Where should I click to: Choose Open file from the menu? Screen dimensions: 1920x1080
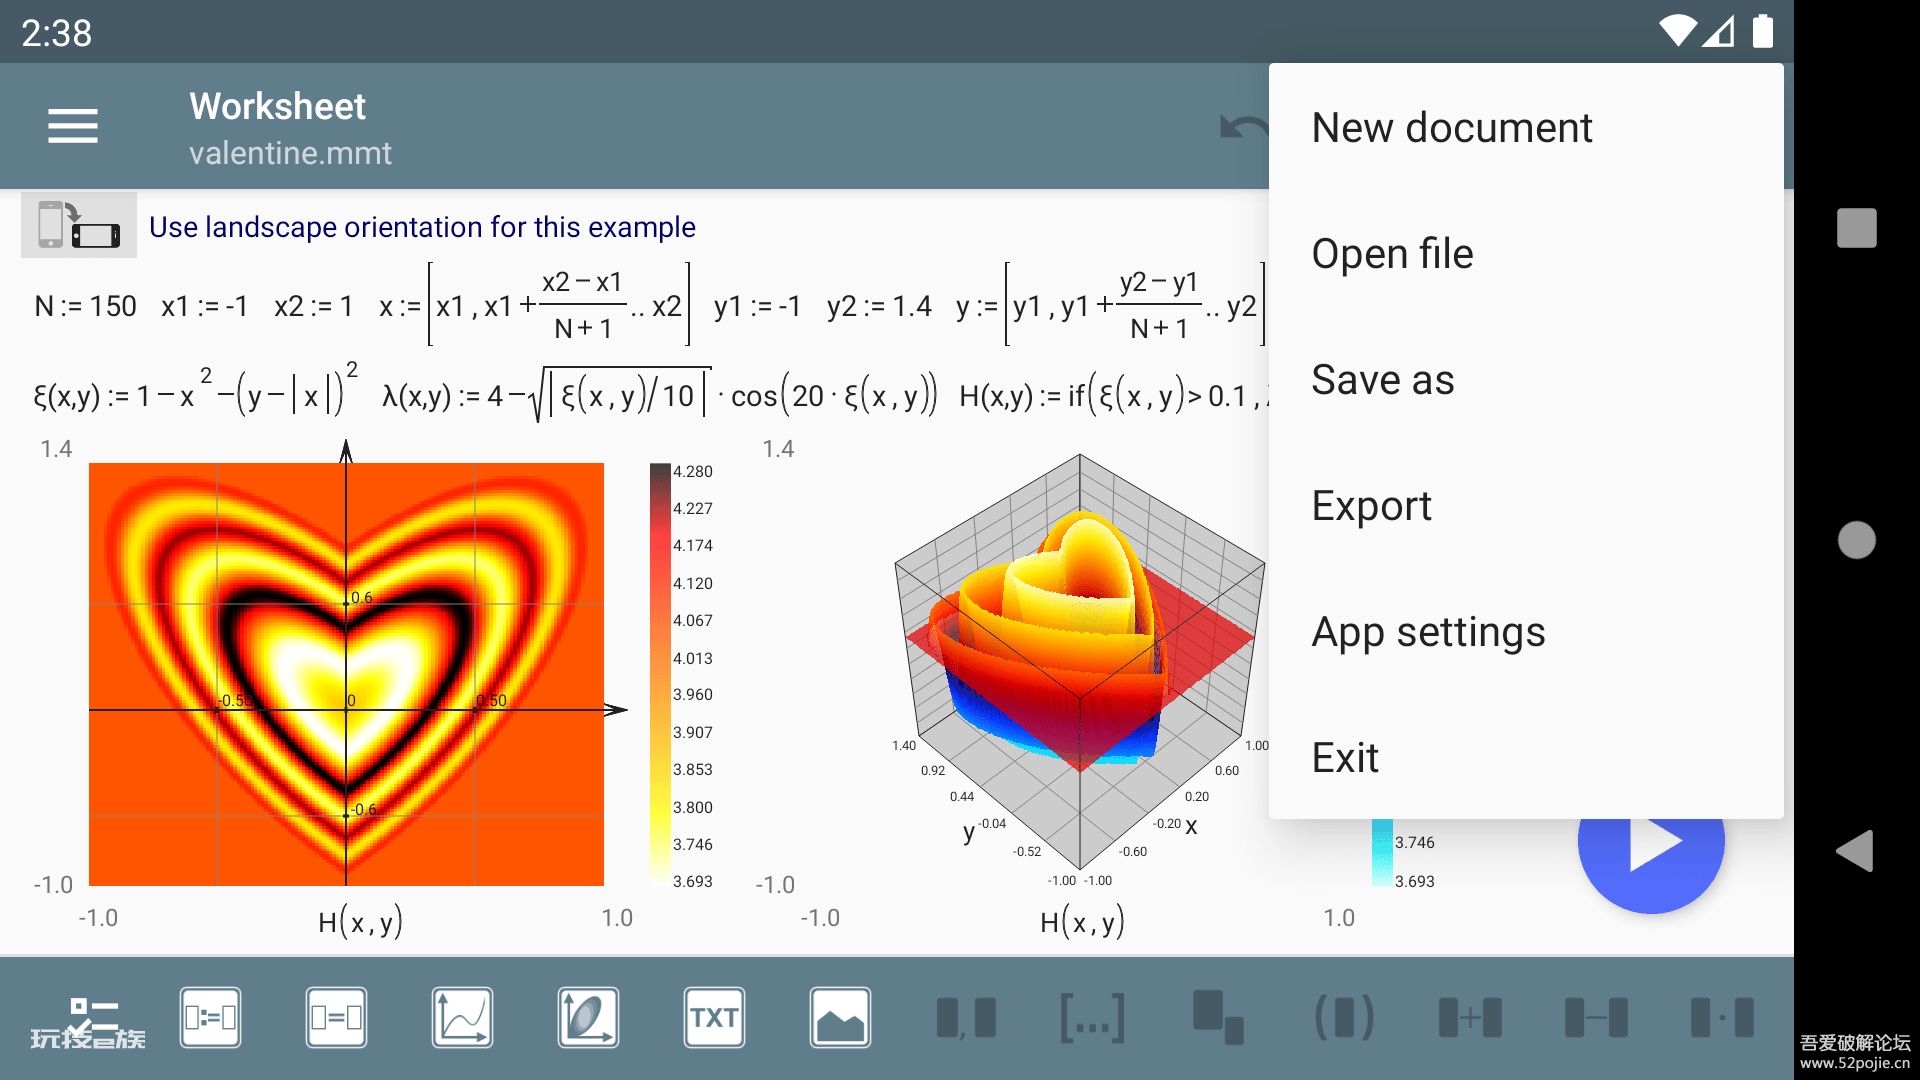1526,254
